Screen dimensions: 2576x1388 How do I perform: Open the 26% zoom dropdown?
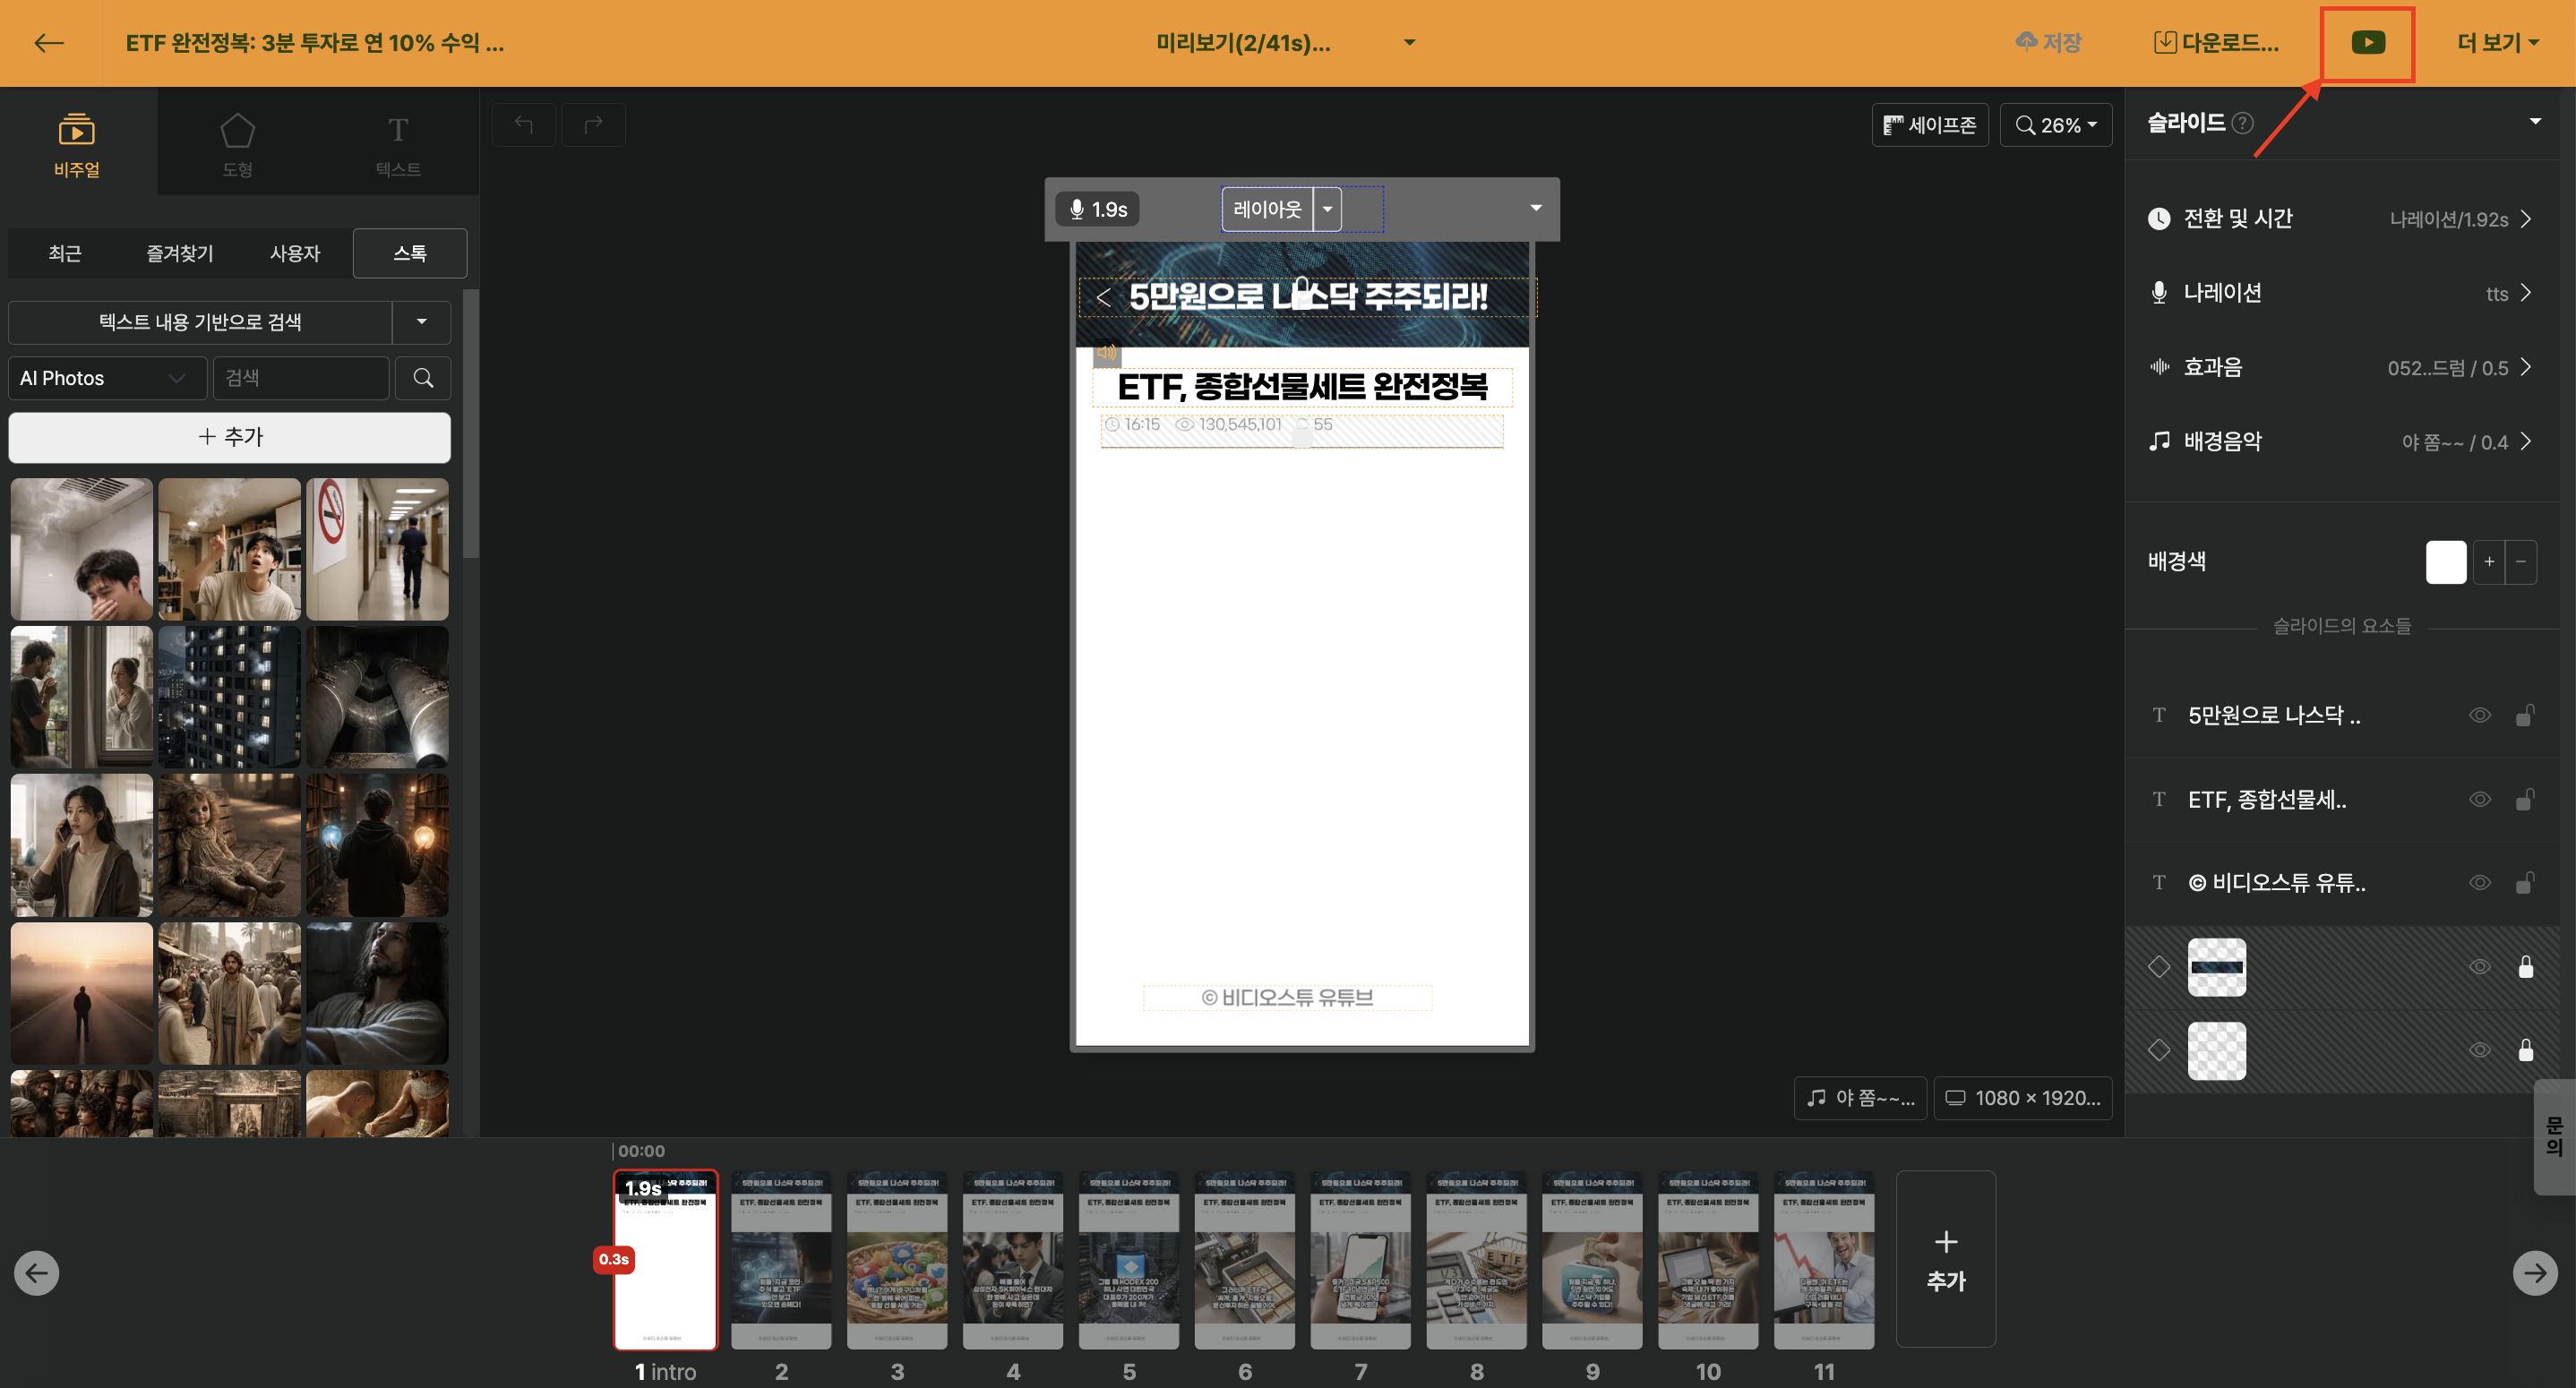click(x=2056, y=125)
